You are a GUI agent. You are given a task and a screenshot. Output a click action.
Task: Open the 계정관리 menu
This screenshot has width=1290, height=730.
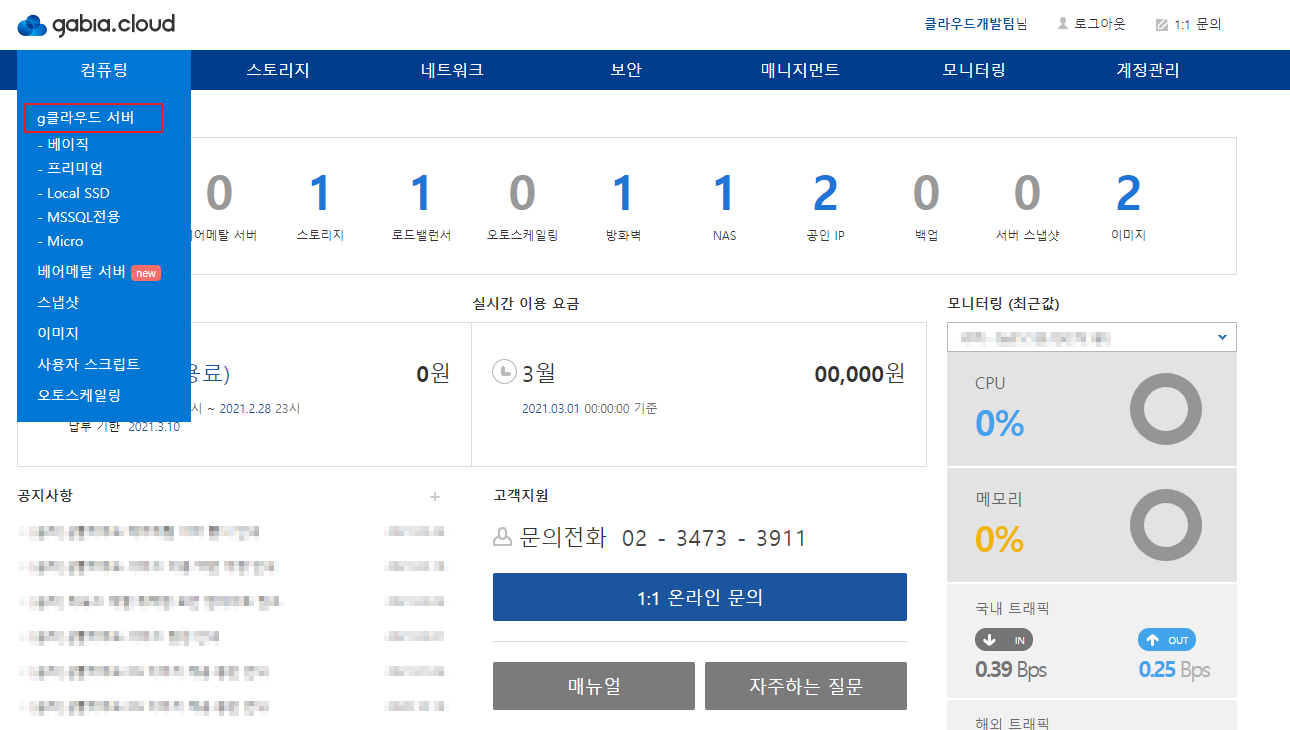1148,70
